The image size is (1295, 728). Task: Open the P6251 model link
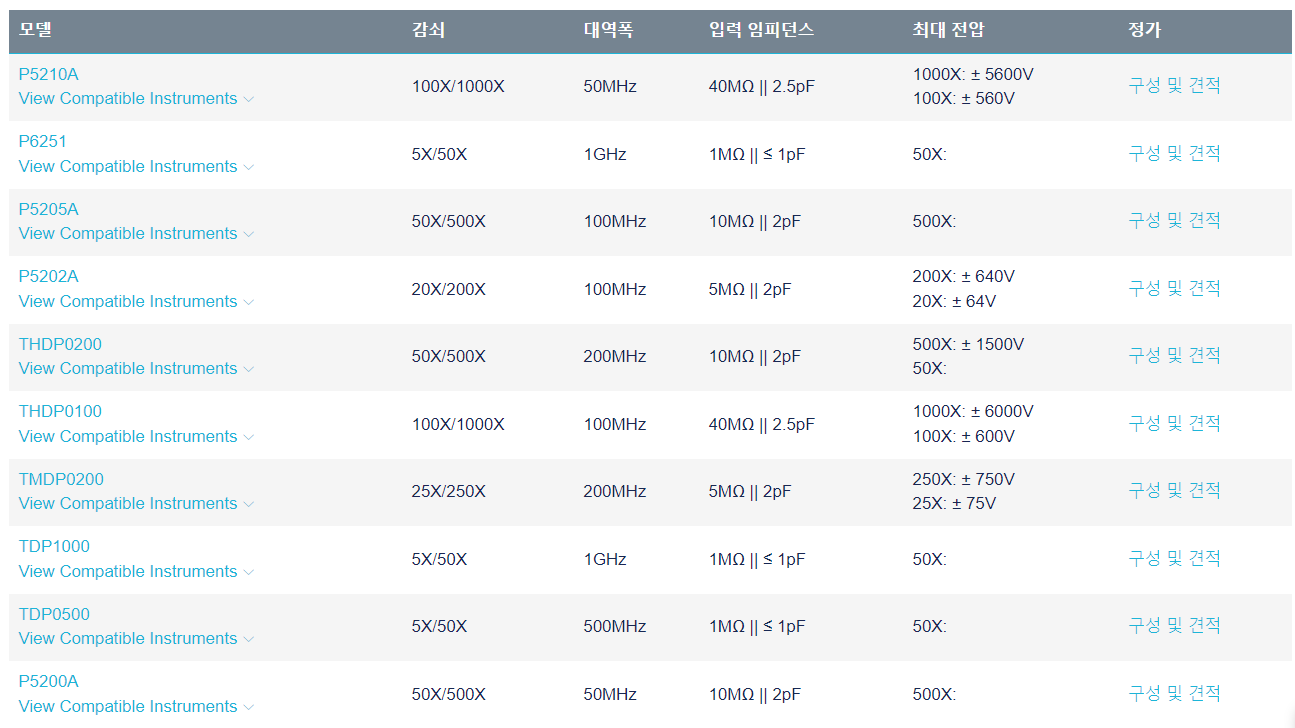tap(43, 141)
